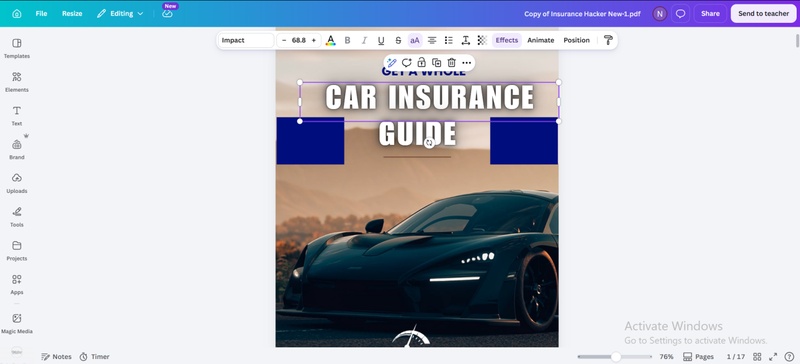
Task: Click the 68.8 font size field
Action: tap(298, 40)
